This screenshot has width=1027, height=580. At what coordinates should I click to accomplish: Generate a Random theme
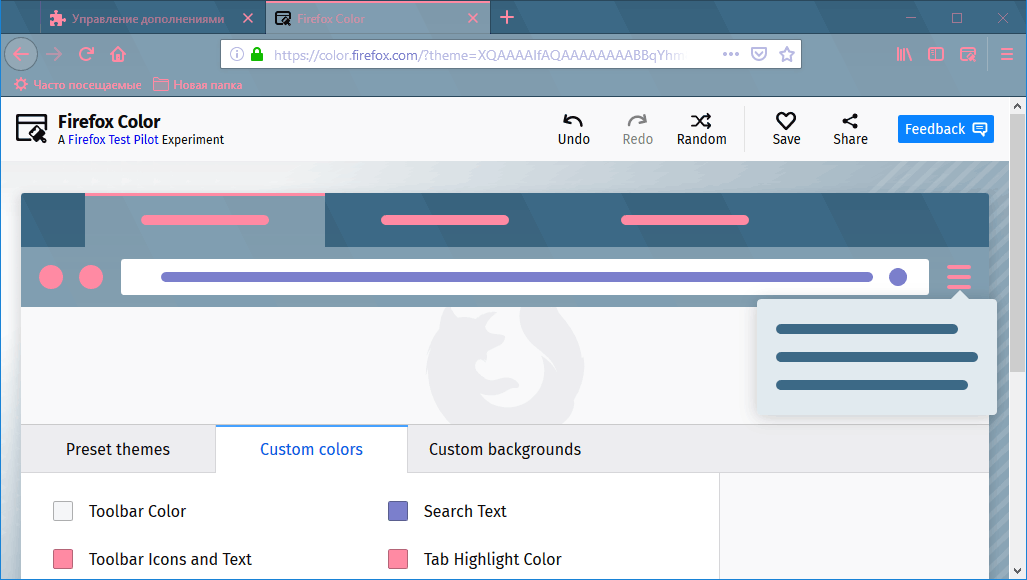(701, 129)
